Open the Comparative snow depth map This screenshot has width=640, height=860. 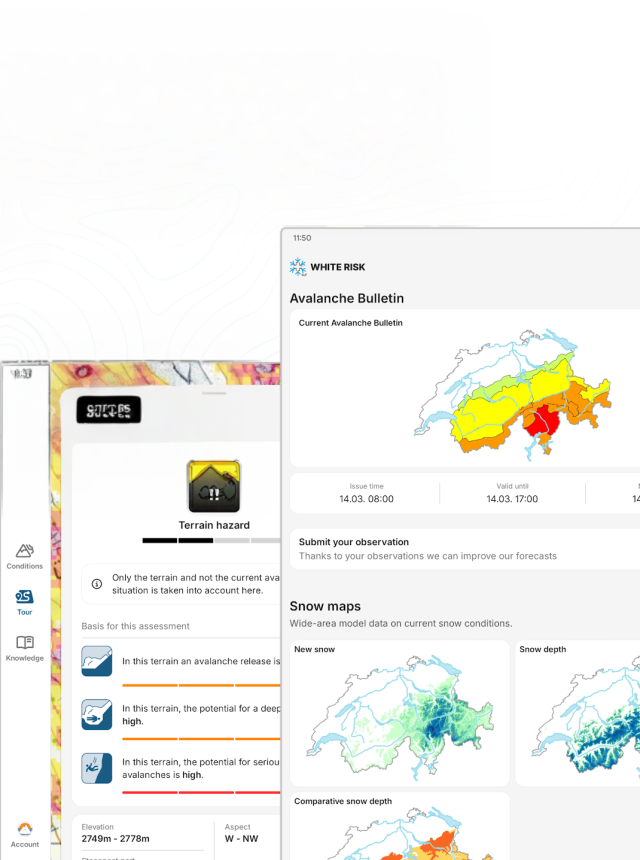[398, 830]
